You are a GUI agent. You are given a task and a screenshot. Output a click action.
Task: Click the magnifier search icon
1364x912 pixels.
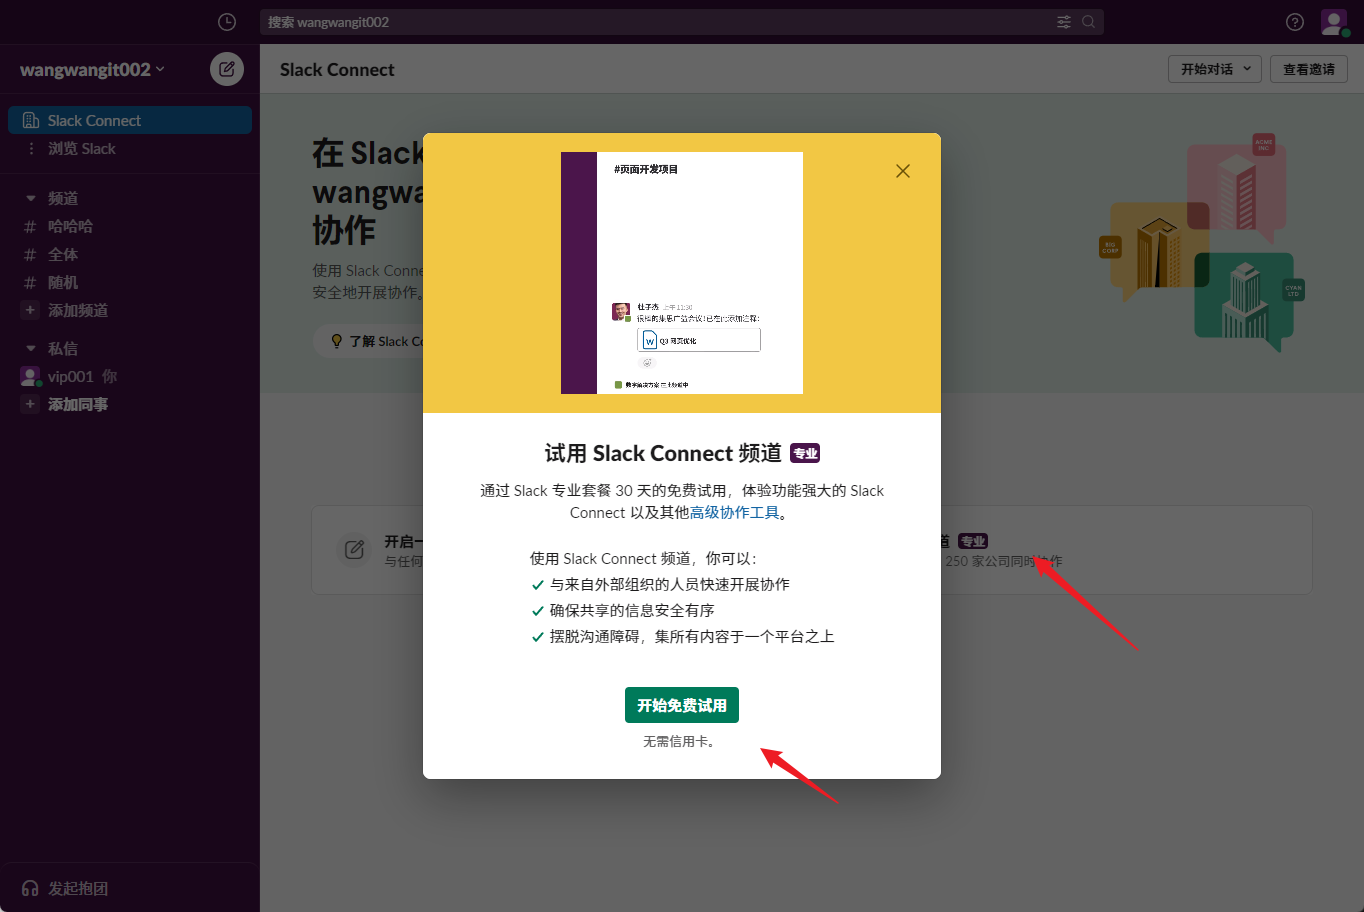(x=1089, y=22)
